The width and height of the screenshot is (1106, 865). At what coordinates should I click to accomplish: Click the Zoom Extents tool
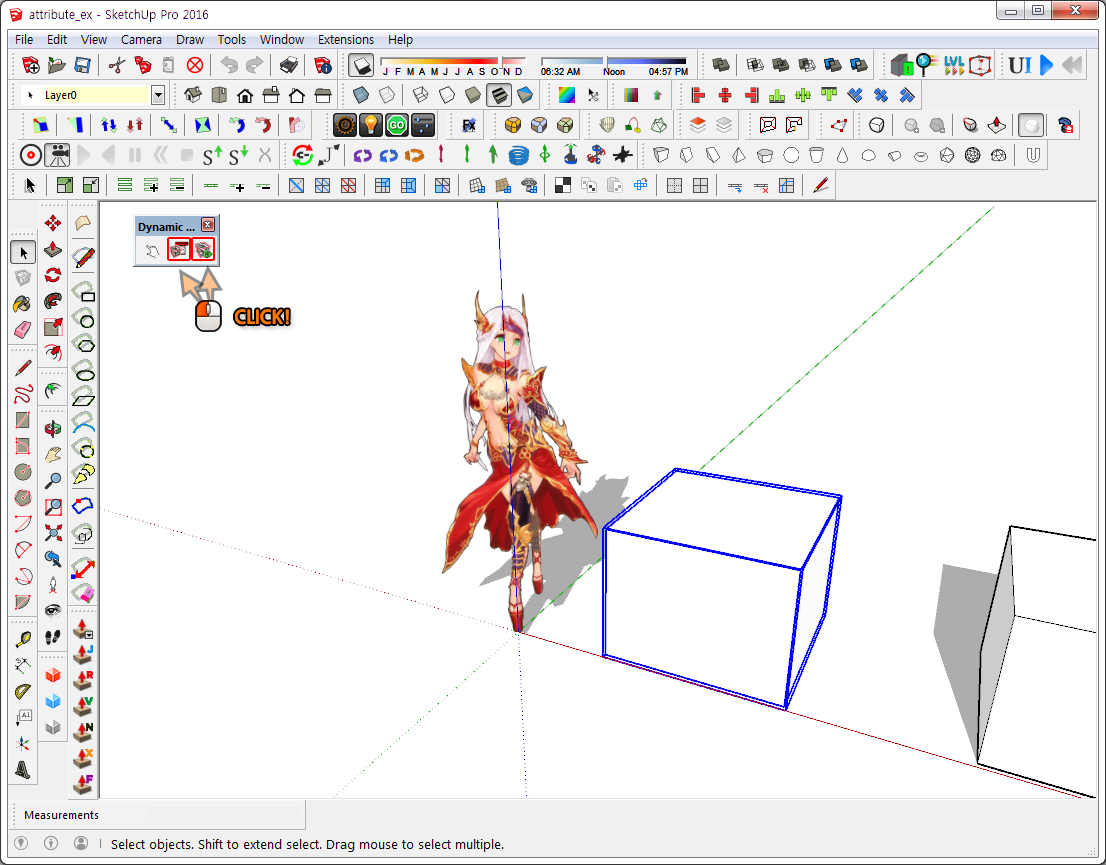pyautogui.click(x=53, y=533)
